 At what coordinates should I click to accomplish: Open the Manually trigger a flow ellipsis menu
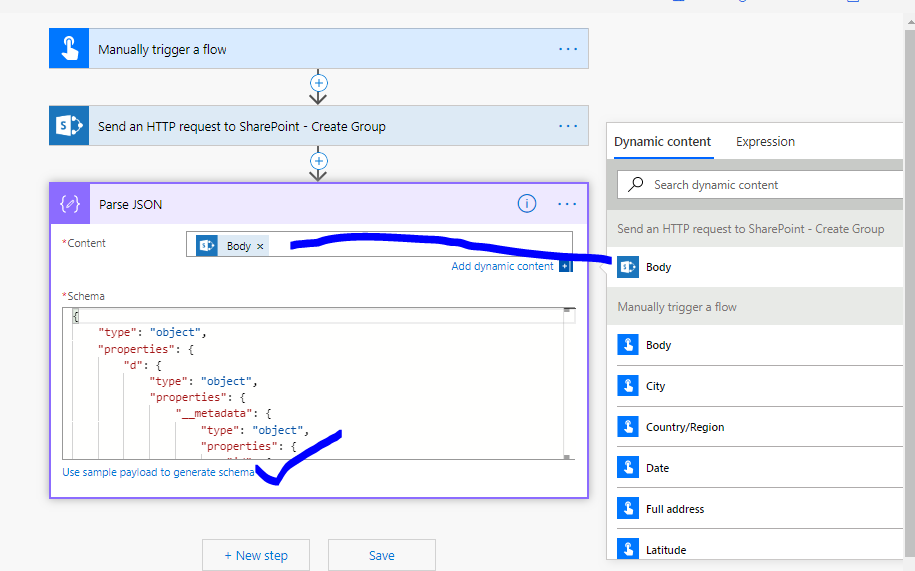tap(568, 49)
